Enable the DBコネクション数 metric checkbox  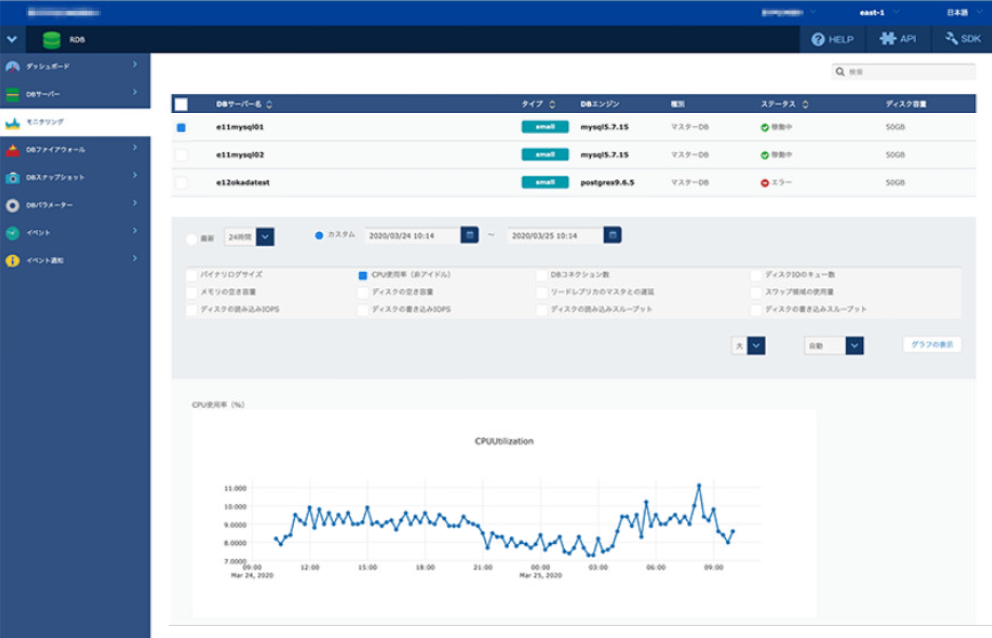(542, 274)
